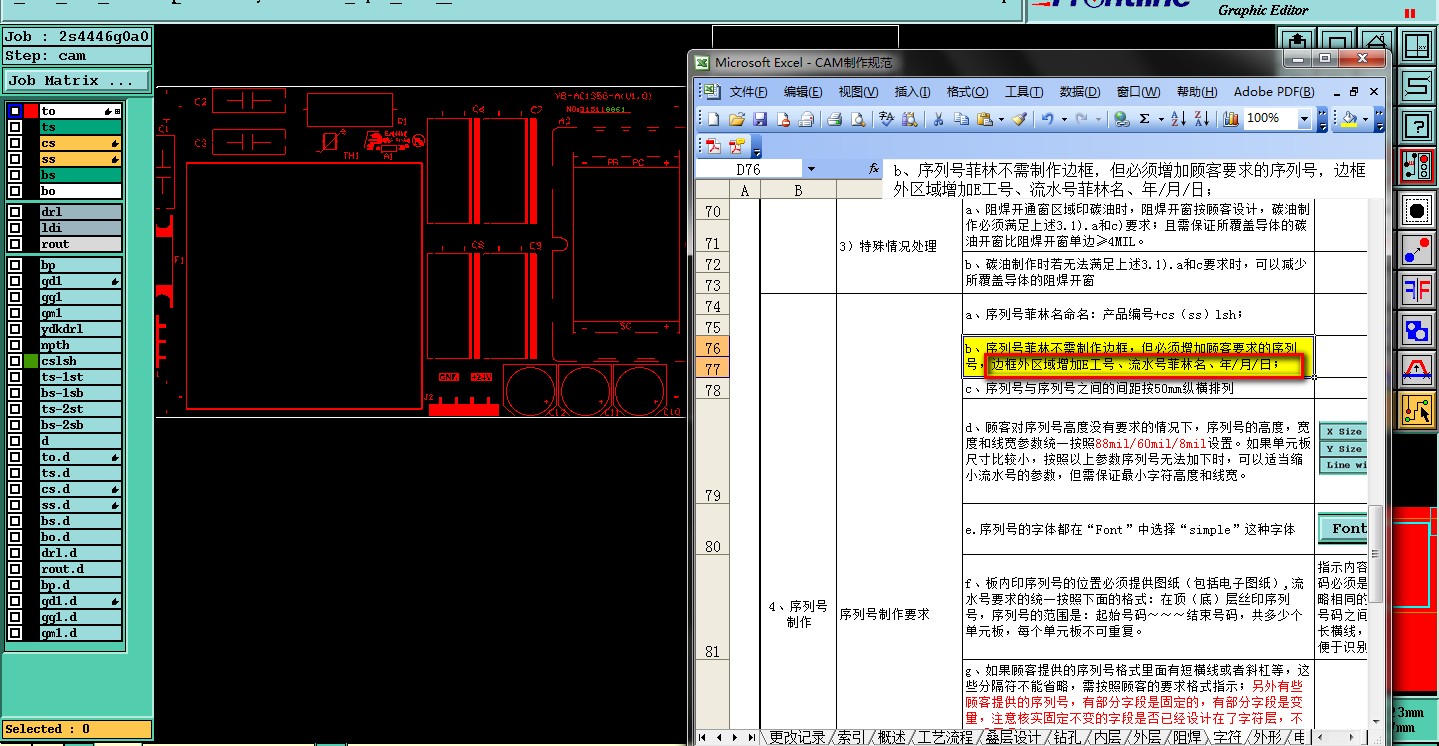Open Excel 文件(F) menu
Viewport: 1439px width, 746px height.
point(747,91)
